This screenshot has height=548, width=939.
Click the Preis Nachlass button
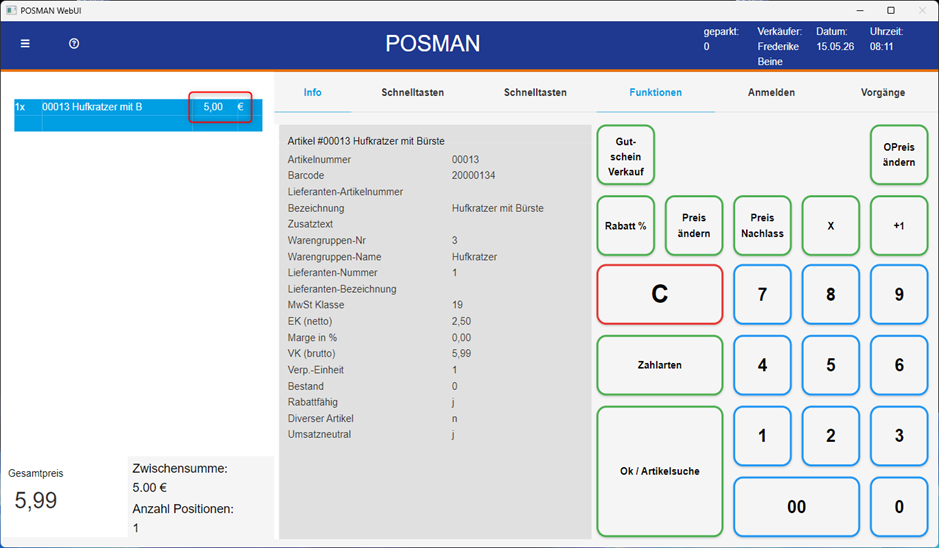point(762,226)
